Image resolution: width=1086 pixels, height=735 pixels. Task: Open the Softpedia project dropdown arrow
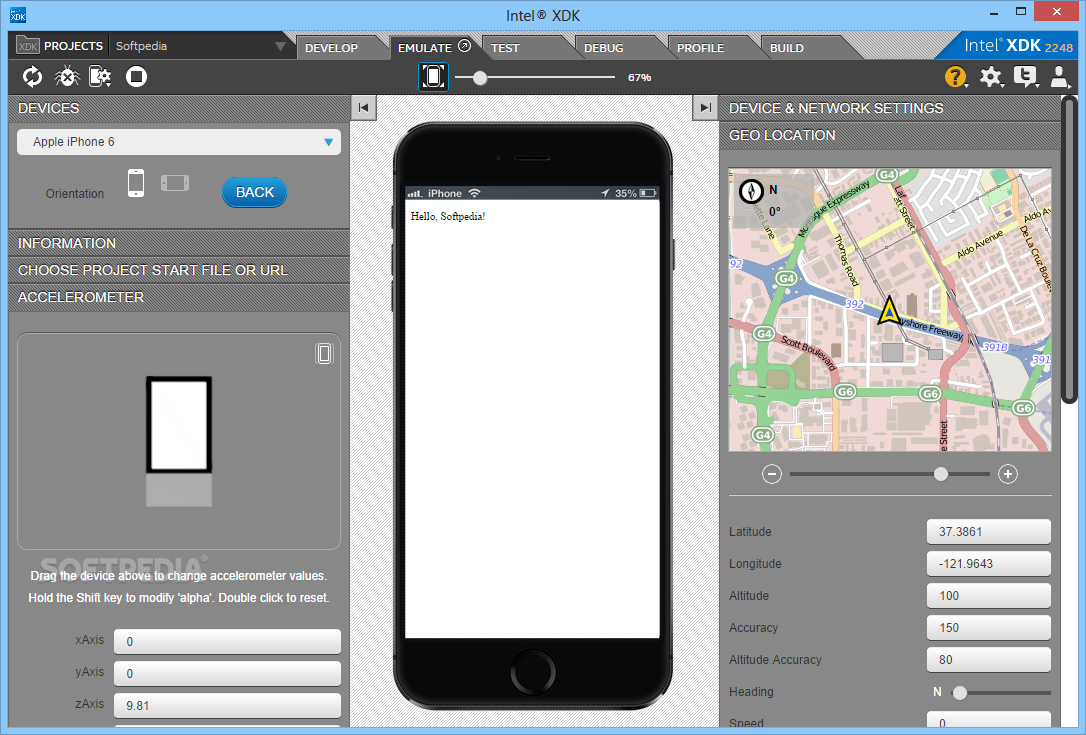coord(280,46)
